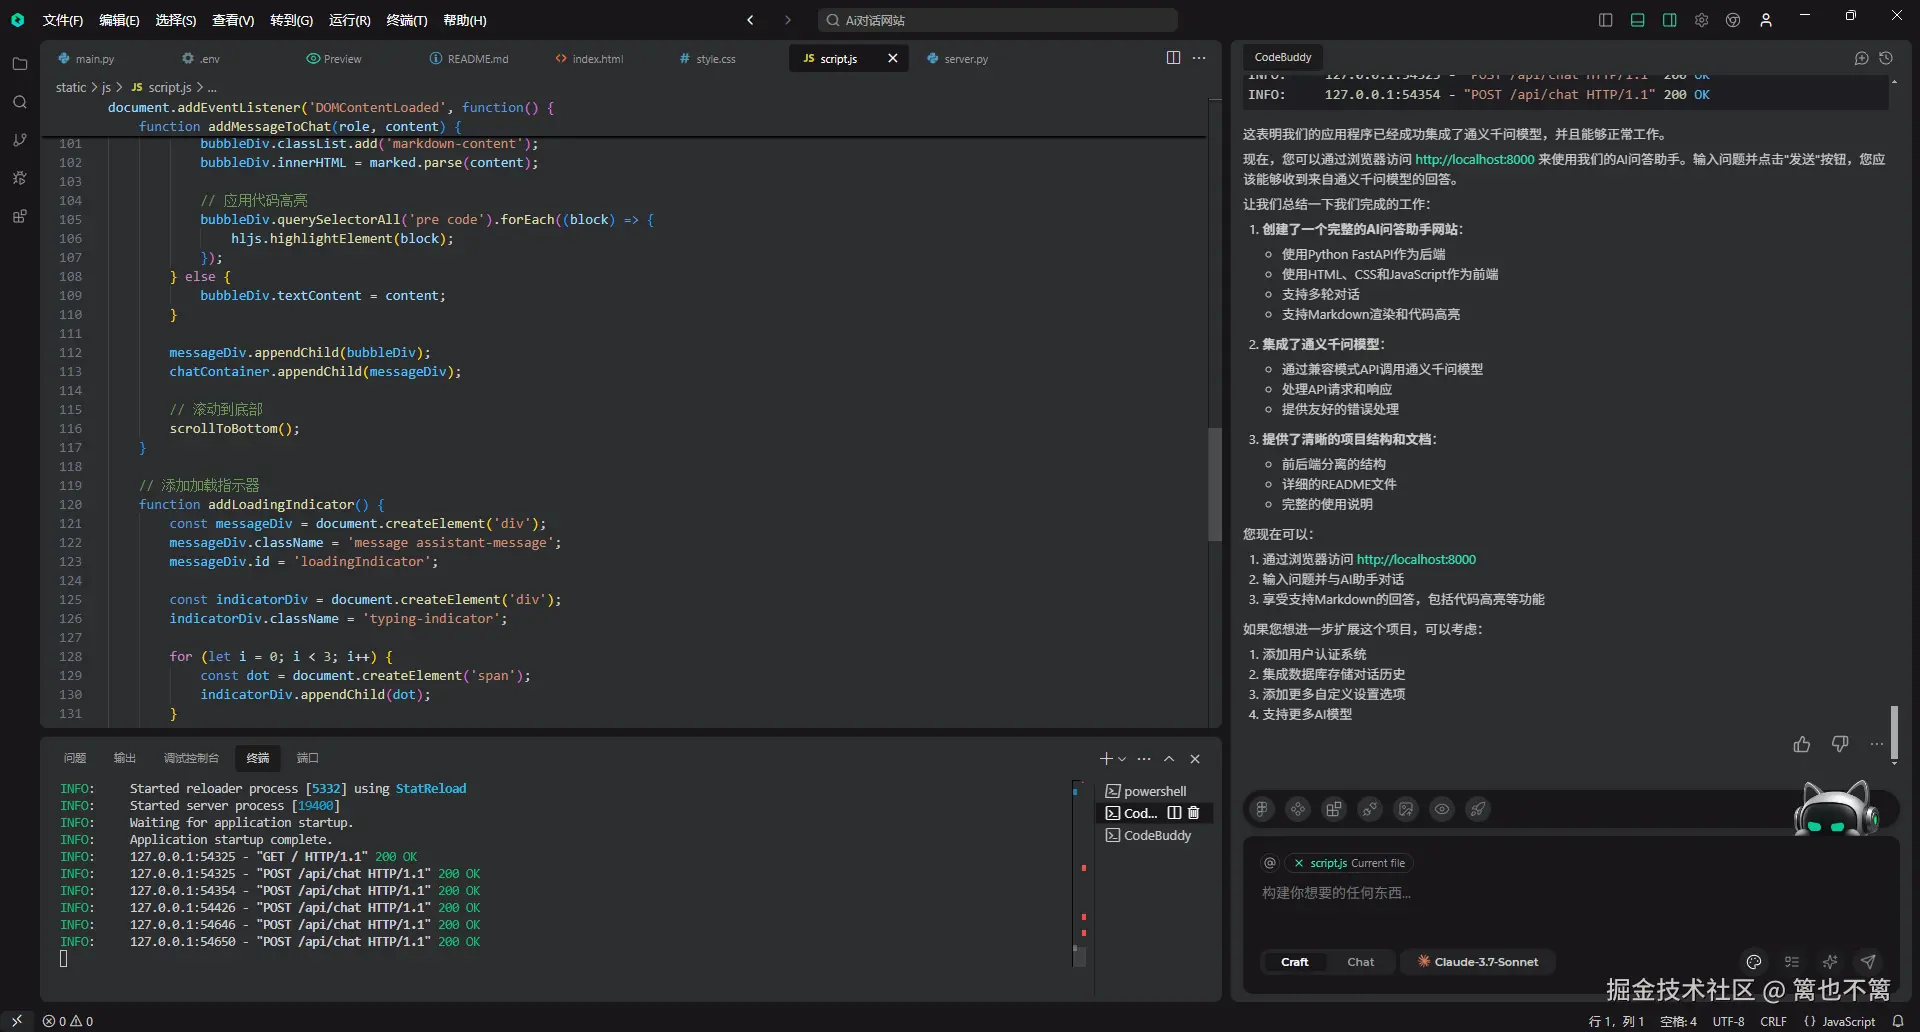Click the code editor vertical scrollbar

(x=1215, y=484)
